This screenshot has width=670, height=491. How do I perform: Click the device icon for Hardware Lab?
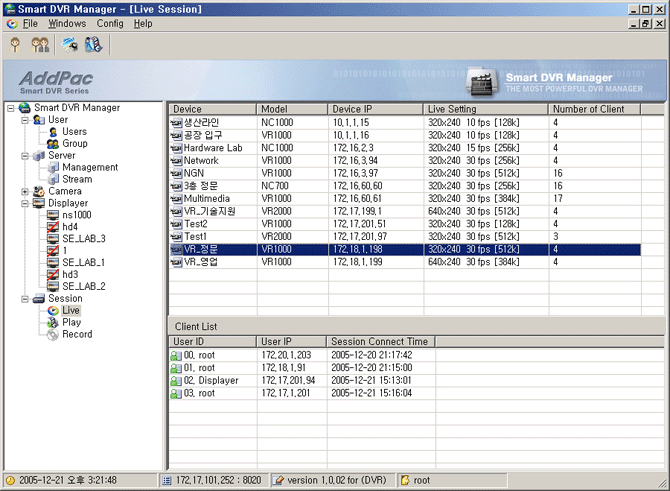click(x=176, y=148)
